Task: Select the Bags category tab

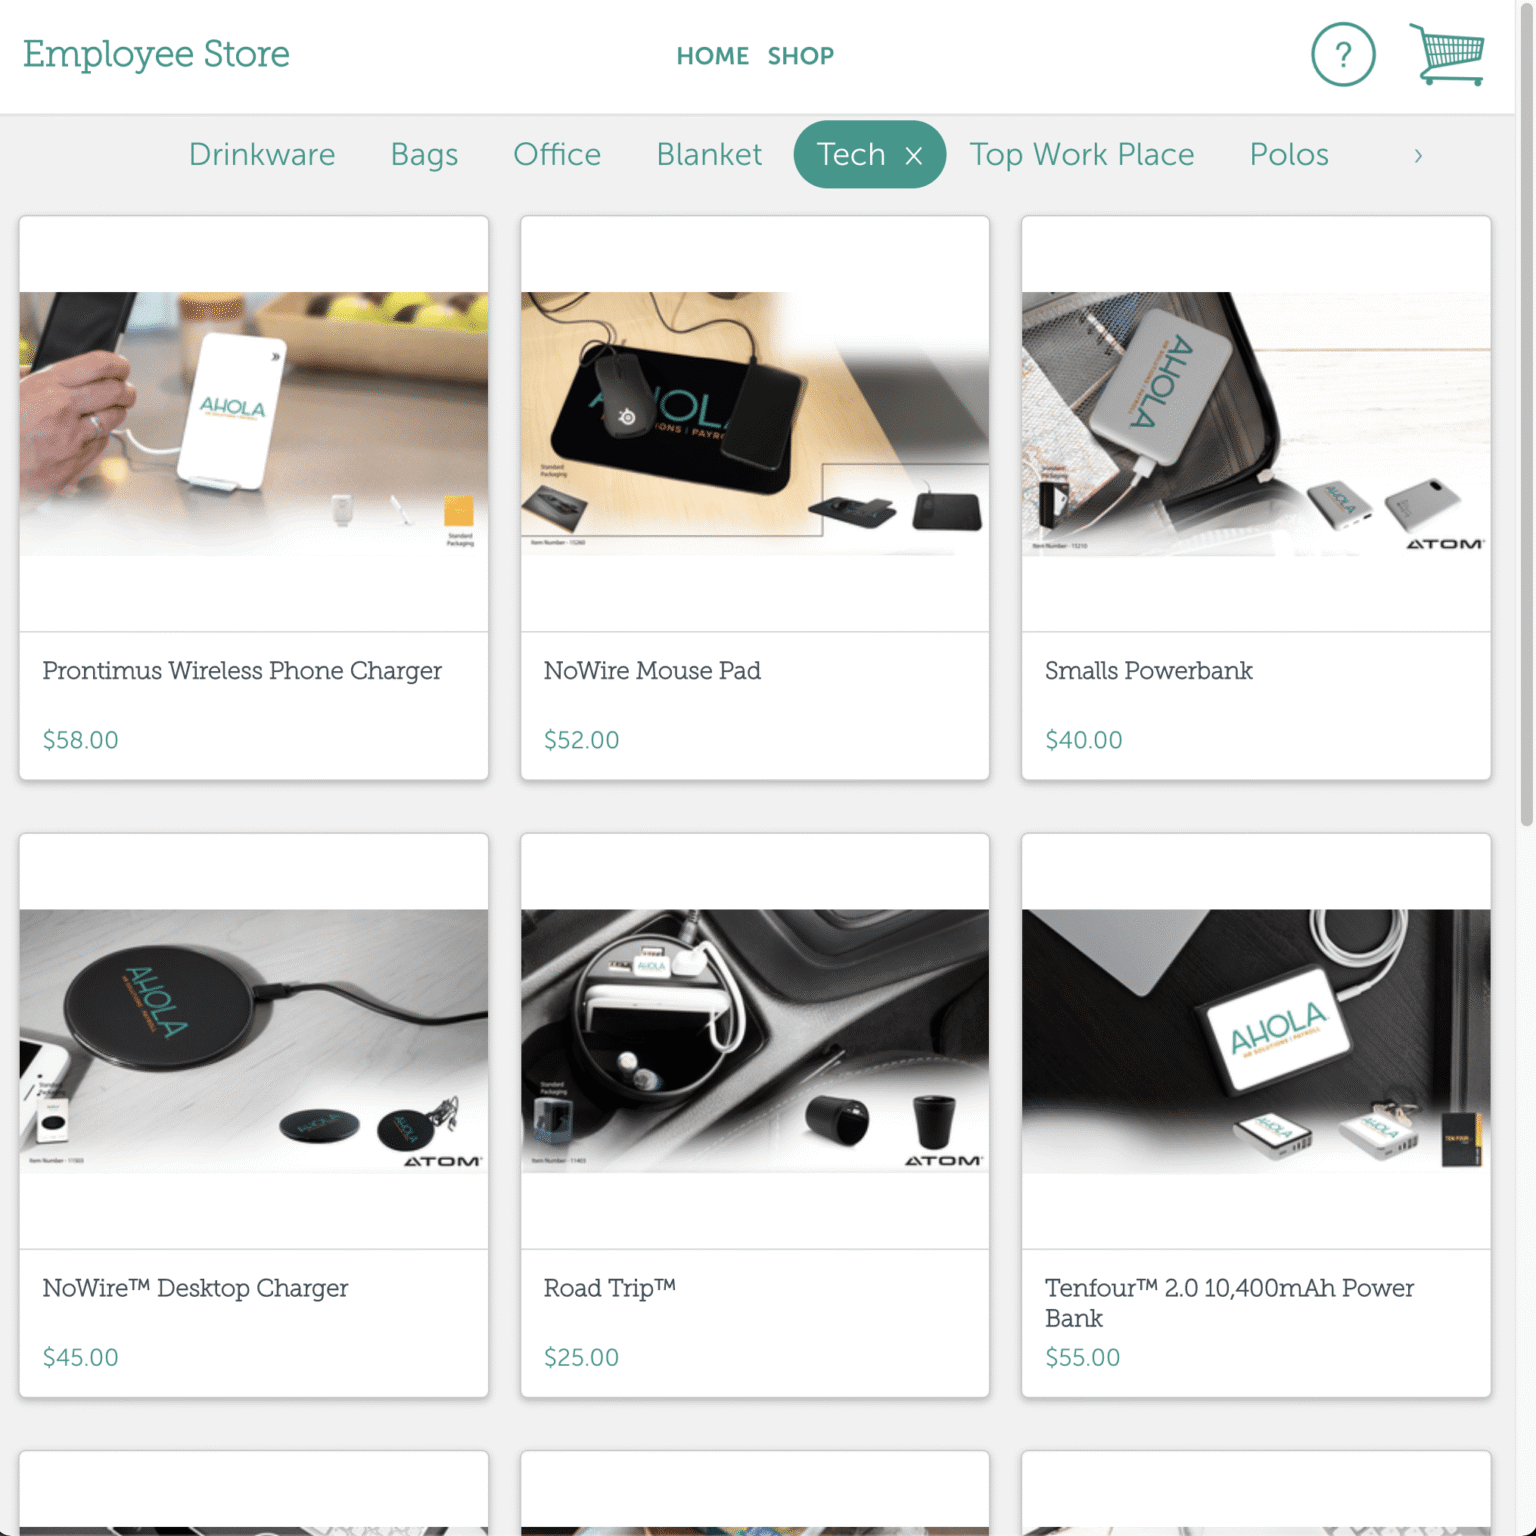Action: 424,155
